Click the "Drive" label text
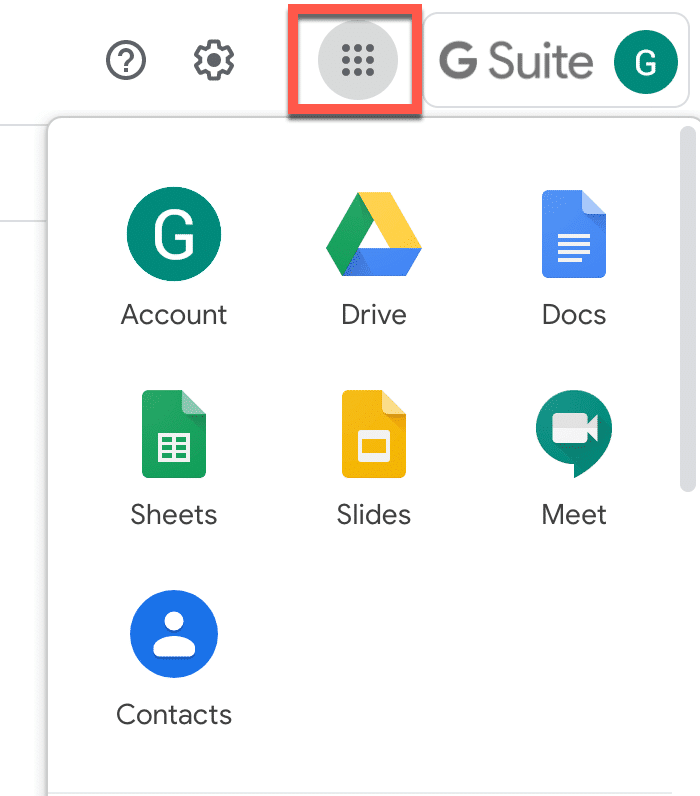700x796 pixels. (x=374, y=315)
